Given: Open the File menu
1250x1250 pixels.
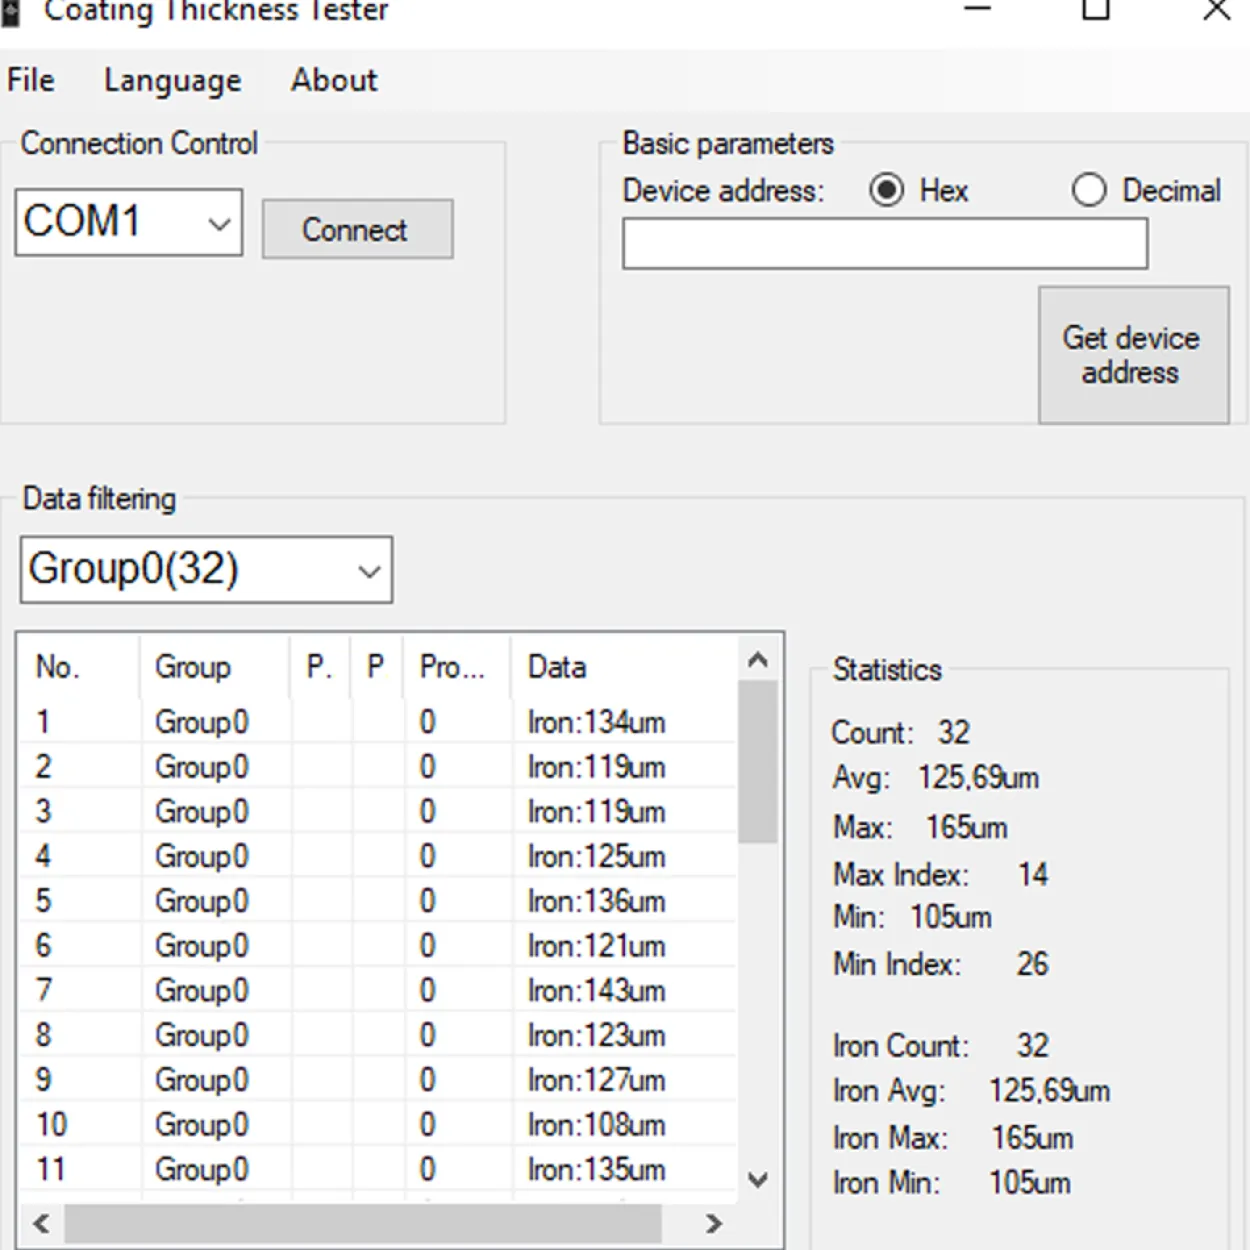Looking at the screenshot, I should point(31,80).
